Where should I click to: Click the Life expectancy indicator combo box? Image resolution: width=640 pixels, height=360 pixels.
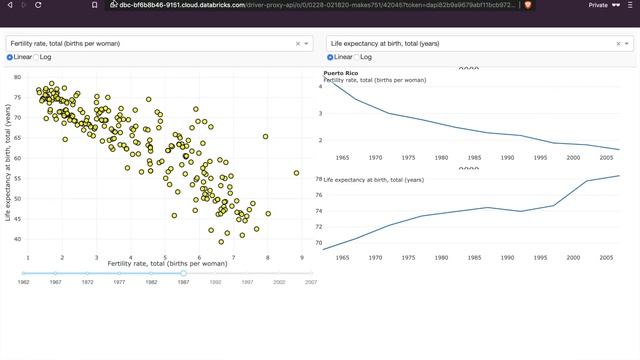click(480, 44)
